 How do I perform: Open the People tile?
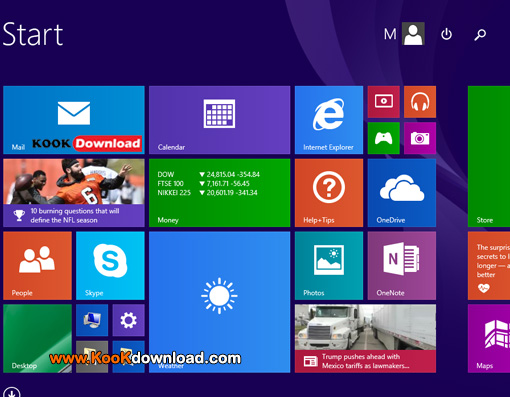[x=37, y=266]
